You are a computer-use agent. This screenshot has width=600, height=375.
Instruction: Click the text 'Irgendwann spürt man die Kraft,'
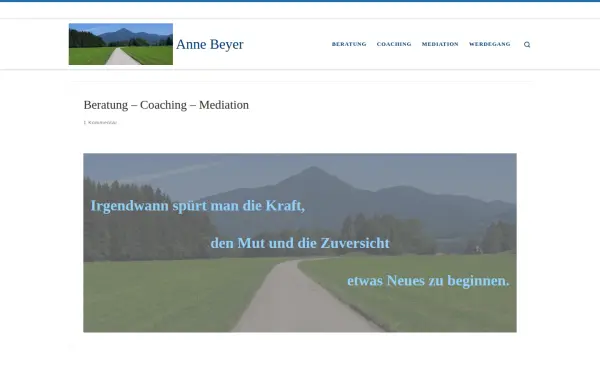click(198, 206)
